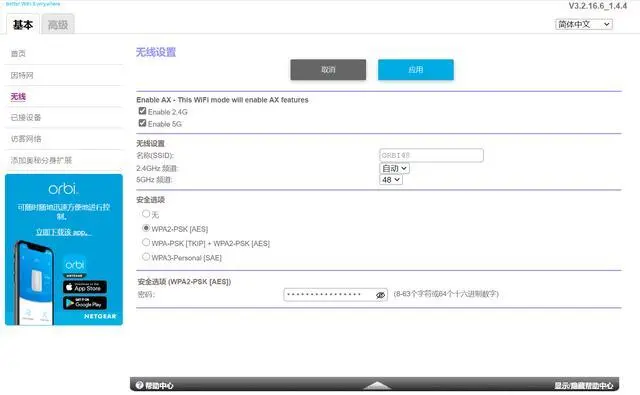Open 首页 in the sidebar
The height and width of the screenshot is (395, 640).
coord(18,53)
